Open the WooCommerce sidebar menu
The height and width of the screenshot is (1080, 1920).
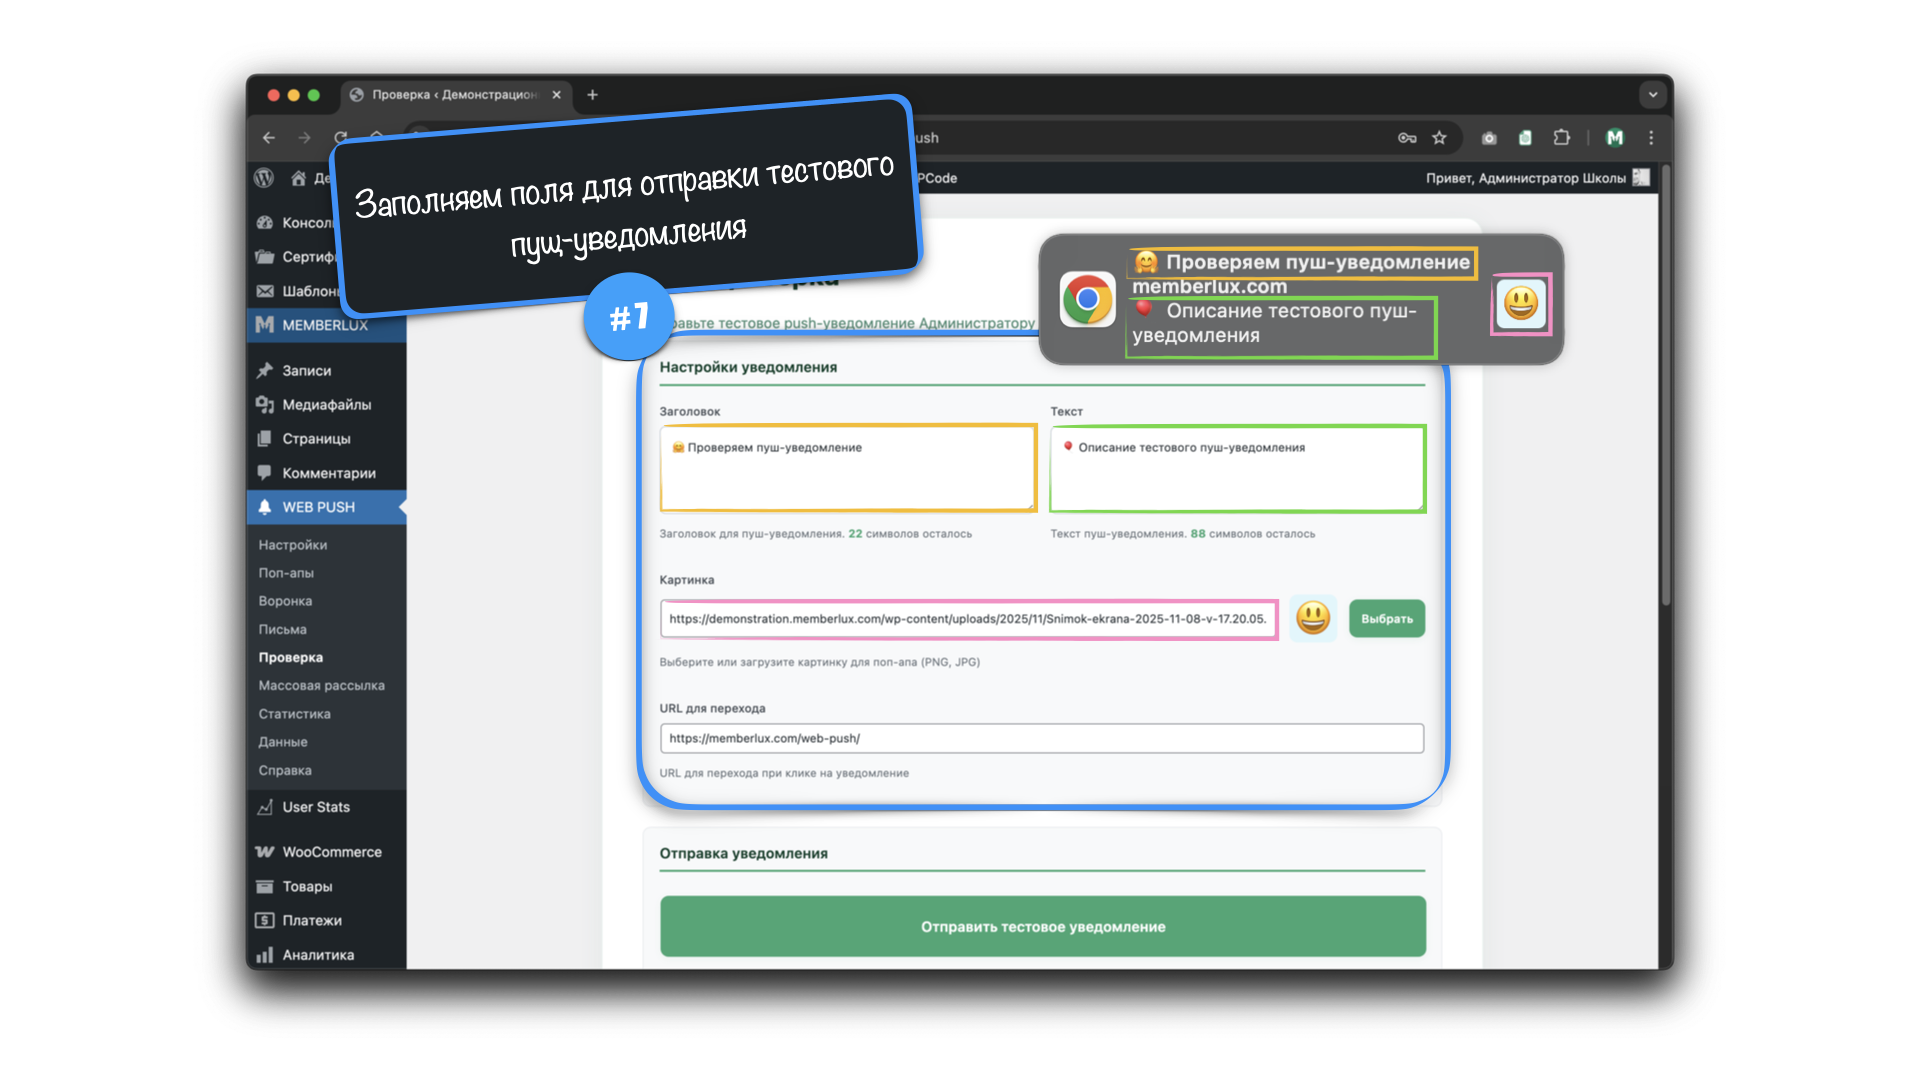pos(331,852)
